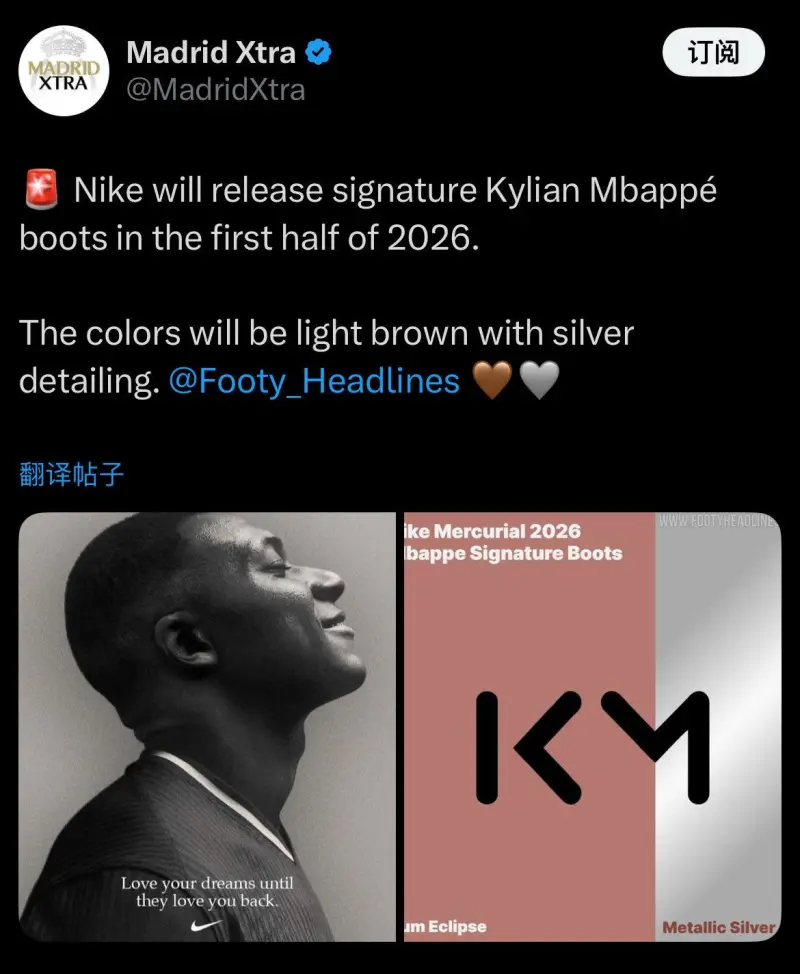Click the Metallic Silver label

pyautogui.click(x=719, y=927)
